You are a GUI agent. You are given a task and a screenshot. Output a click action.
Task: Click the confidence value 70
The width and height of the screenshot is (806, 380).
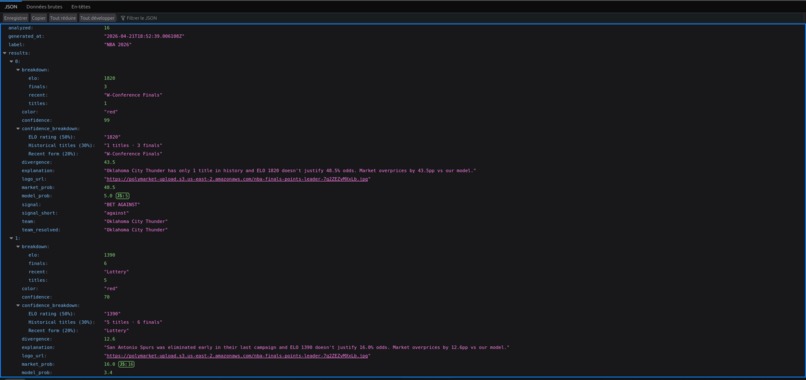pos(106,297)
